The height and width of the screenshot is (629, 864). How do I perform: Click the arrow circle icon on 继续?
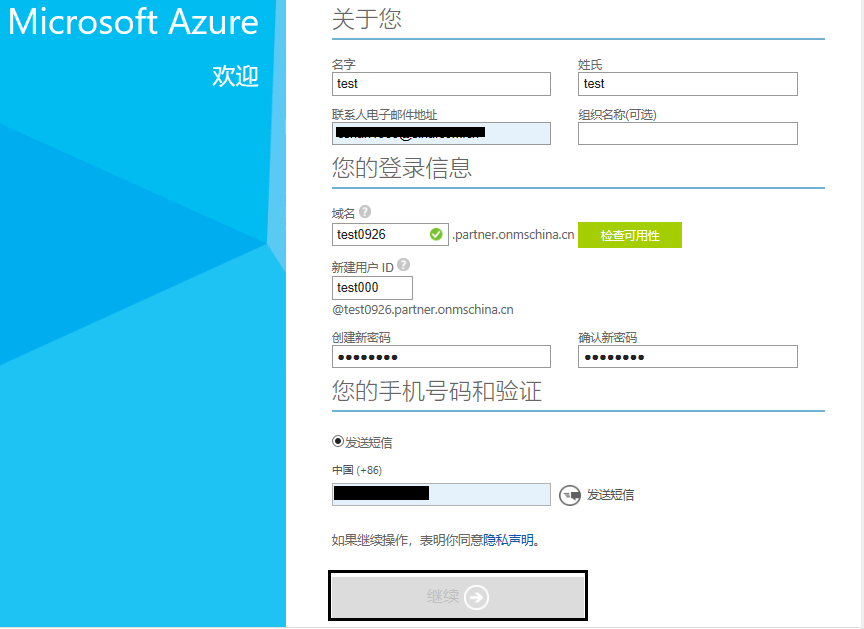pyautogui.click(x=477, y=597)
